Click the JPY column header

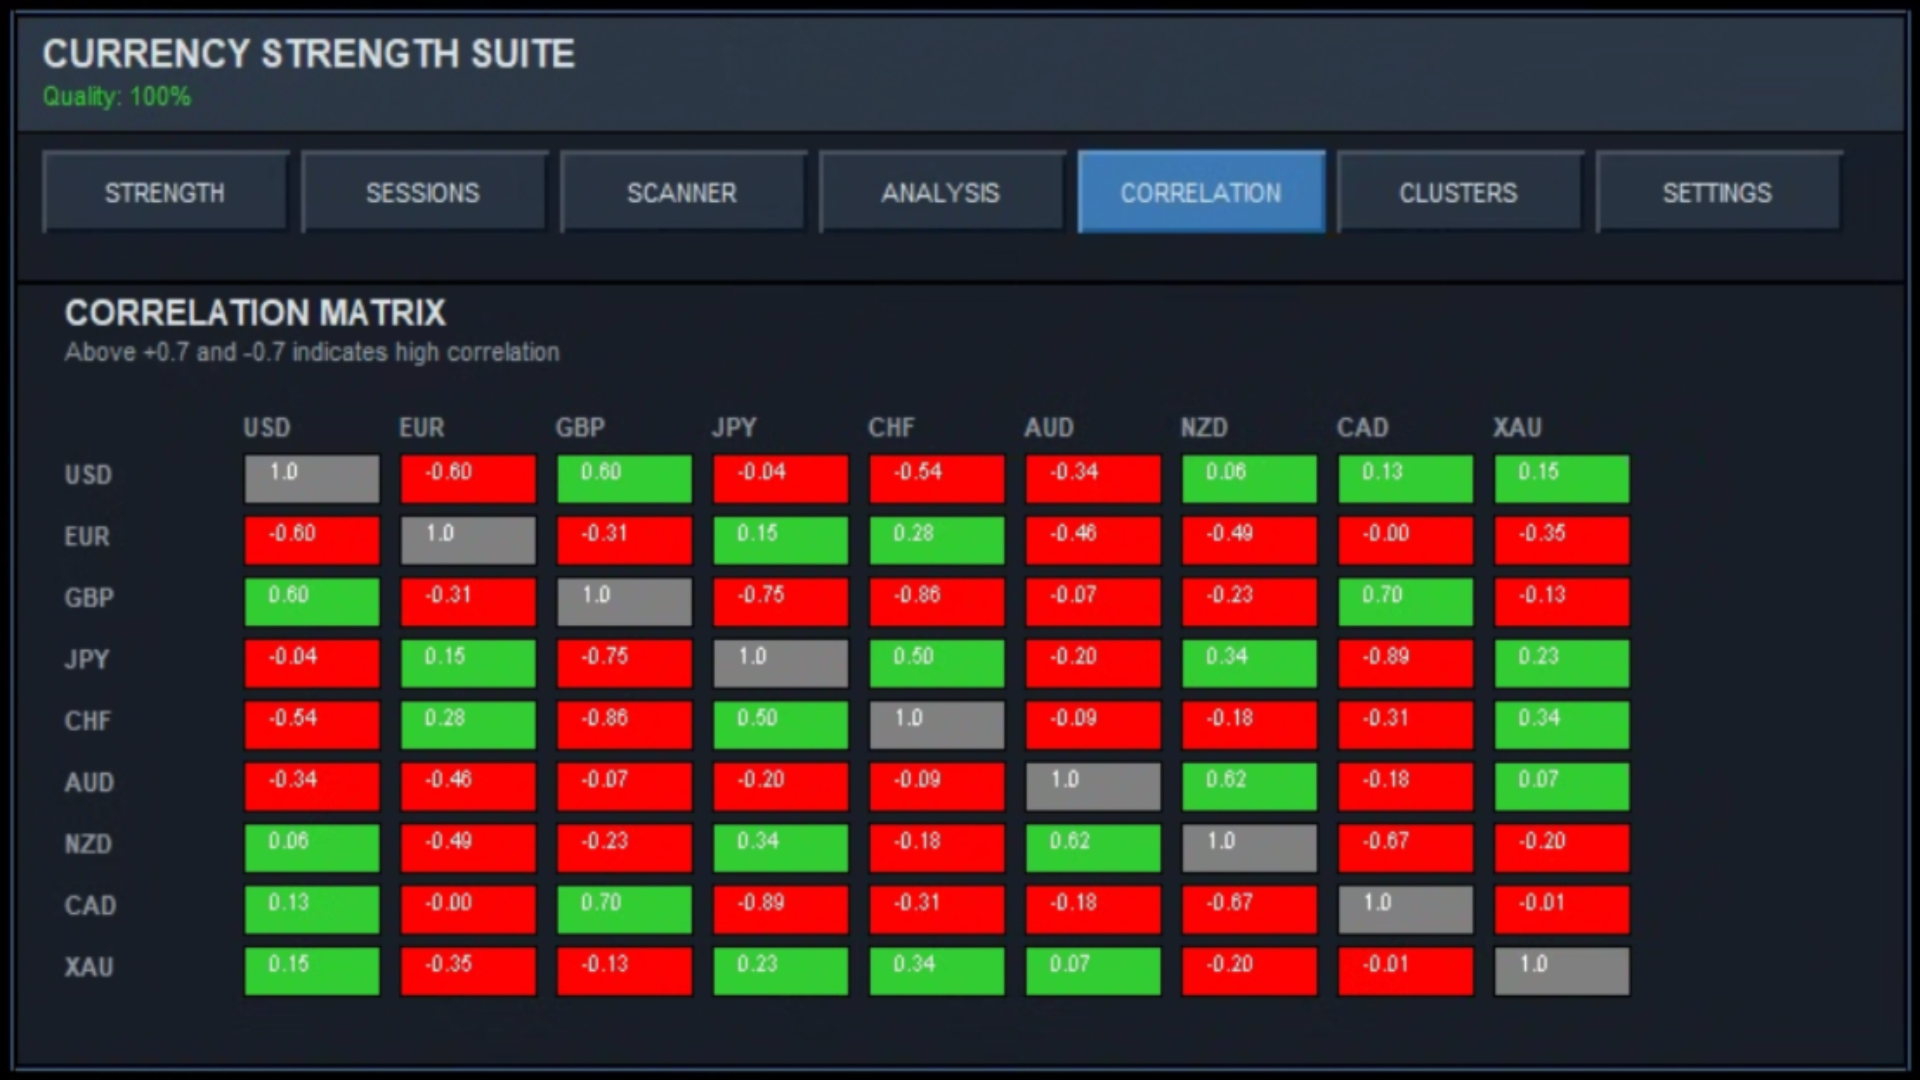734,428
